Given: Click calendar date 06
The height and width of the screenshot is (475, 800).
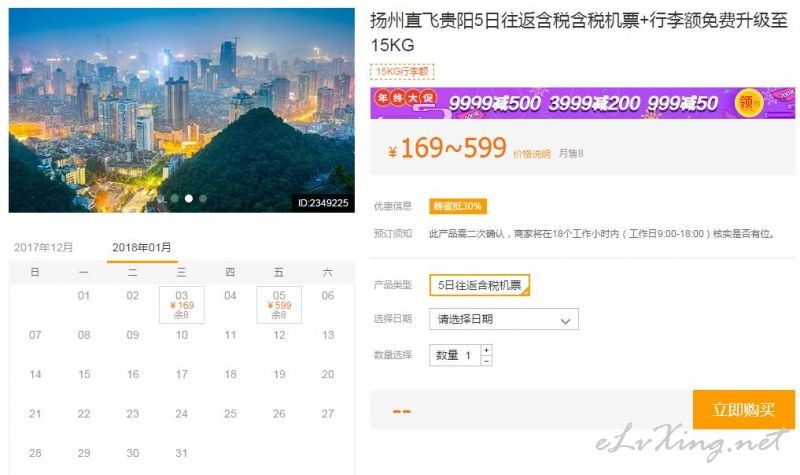Looking at the screenshot, I should [x=328, y=296].
